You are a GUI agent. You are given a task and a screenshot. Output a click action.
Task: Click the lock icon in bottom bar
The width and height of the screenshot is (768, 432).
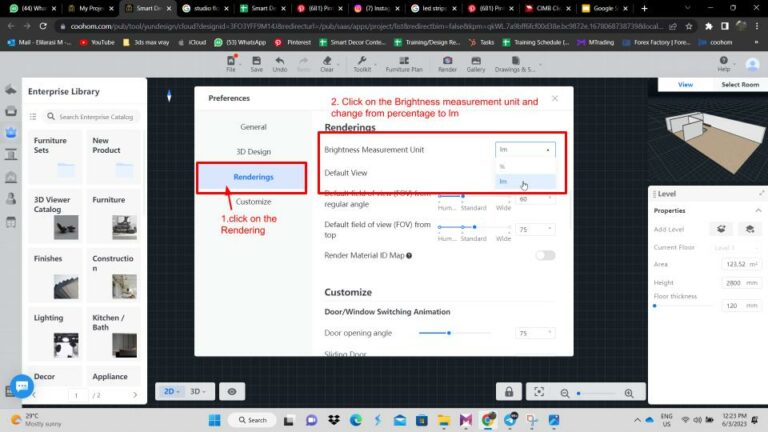[x=509, y=392]
